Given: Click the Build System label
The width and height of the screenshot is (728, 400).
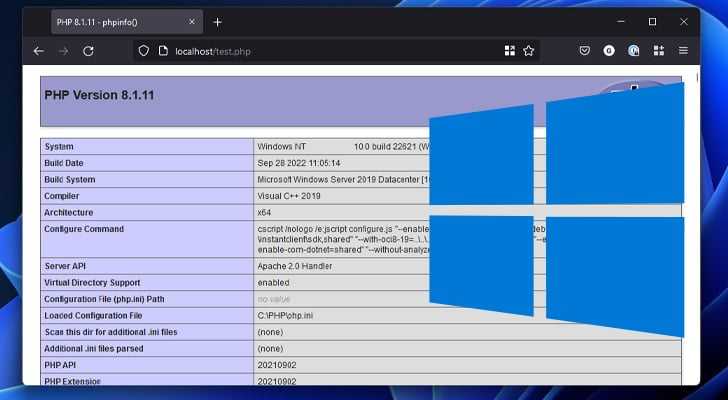Looking at the screenshot, I should coord(70,180).
